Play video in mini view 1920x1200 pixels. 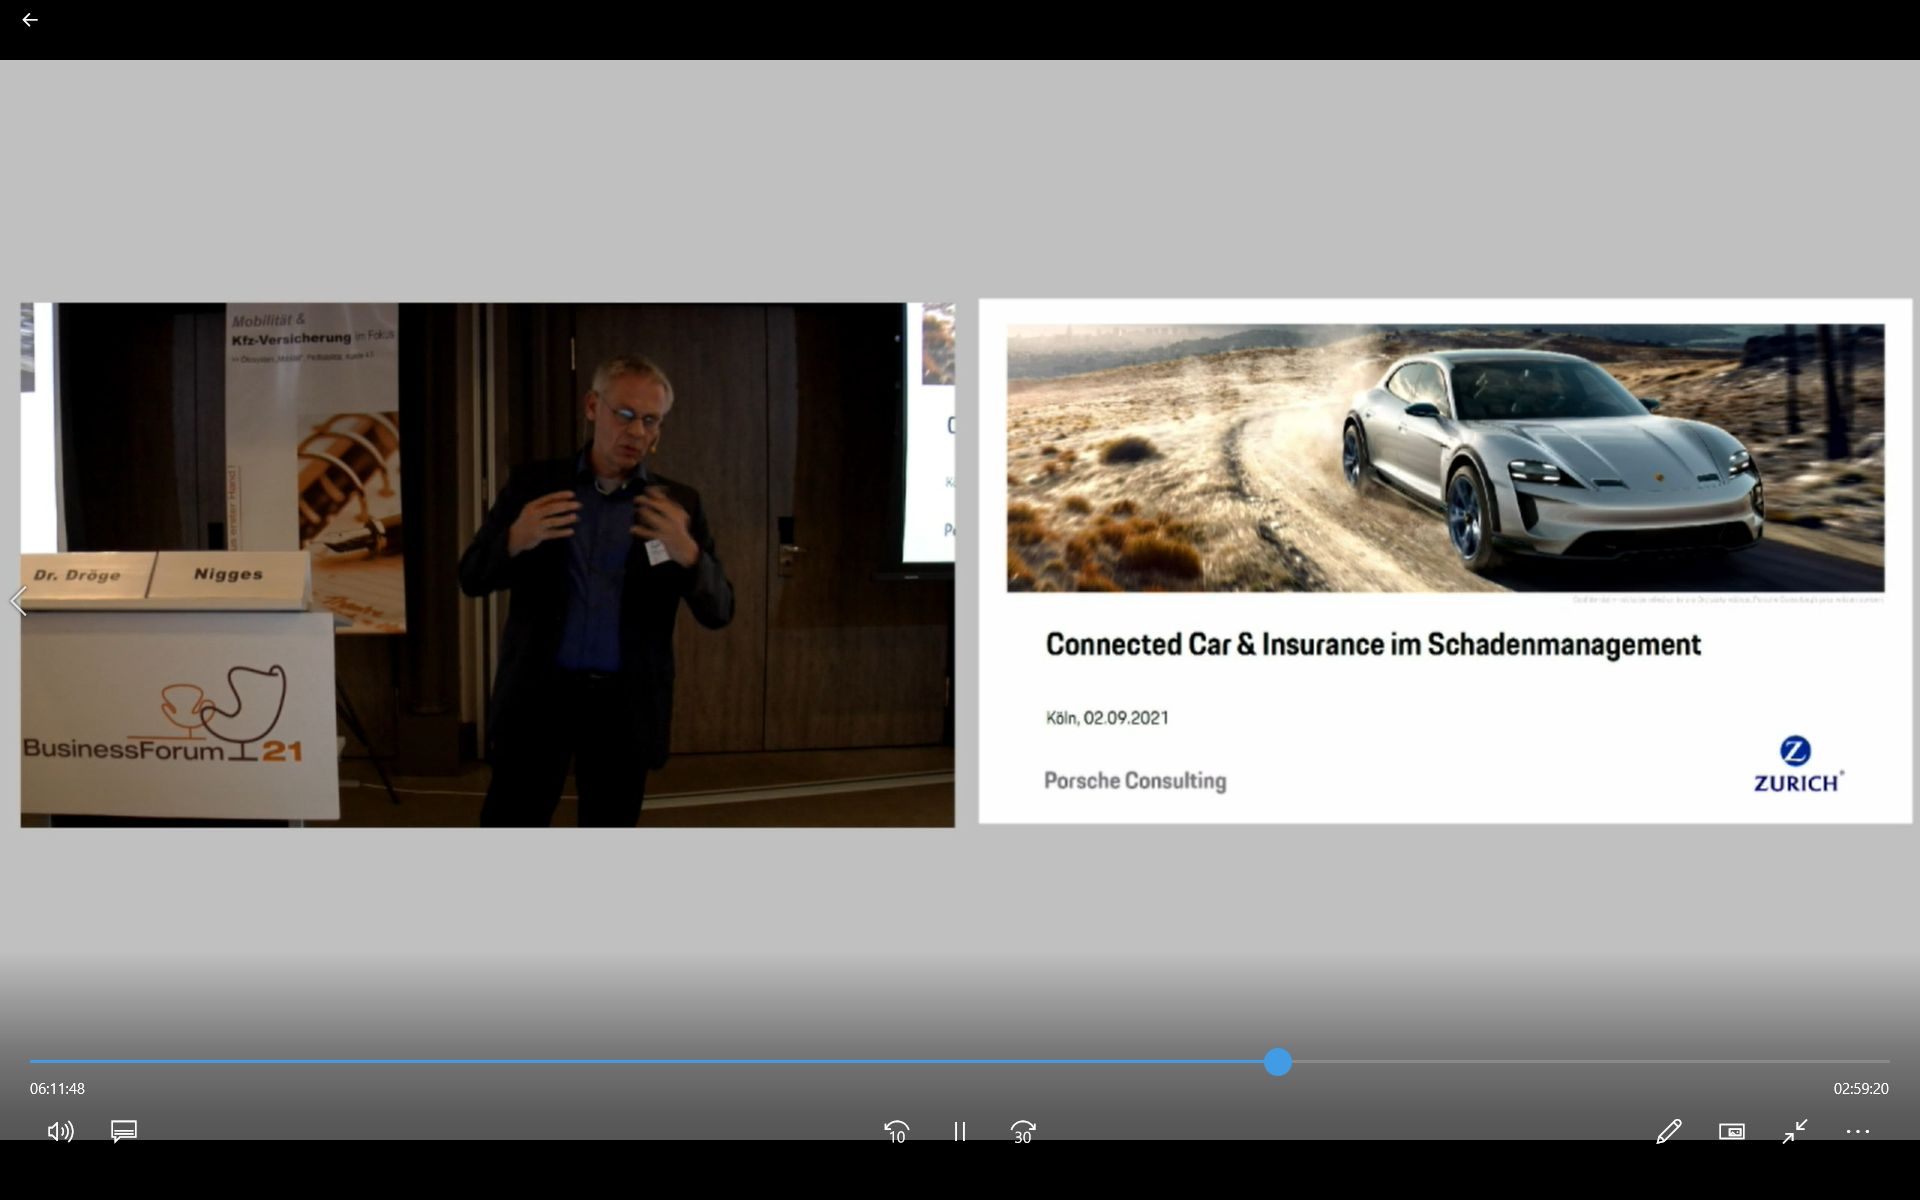[x=1731, y=1131]
